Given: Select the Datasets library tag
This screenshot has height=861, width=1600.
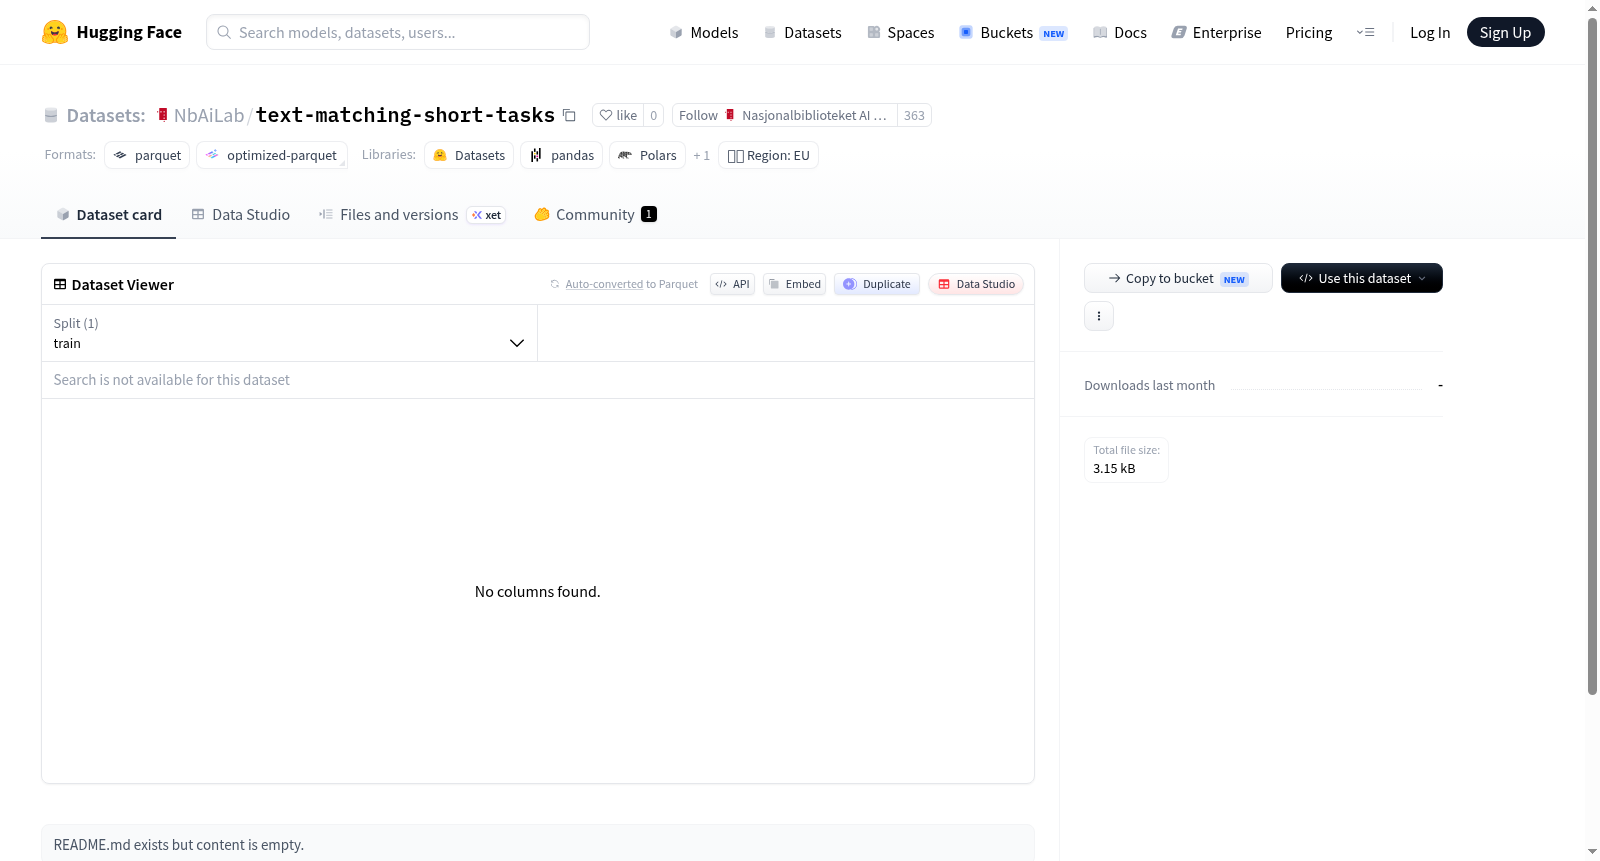Looking at the screenshot, I should [x=469, y=155].
